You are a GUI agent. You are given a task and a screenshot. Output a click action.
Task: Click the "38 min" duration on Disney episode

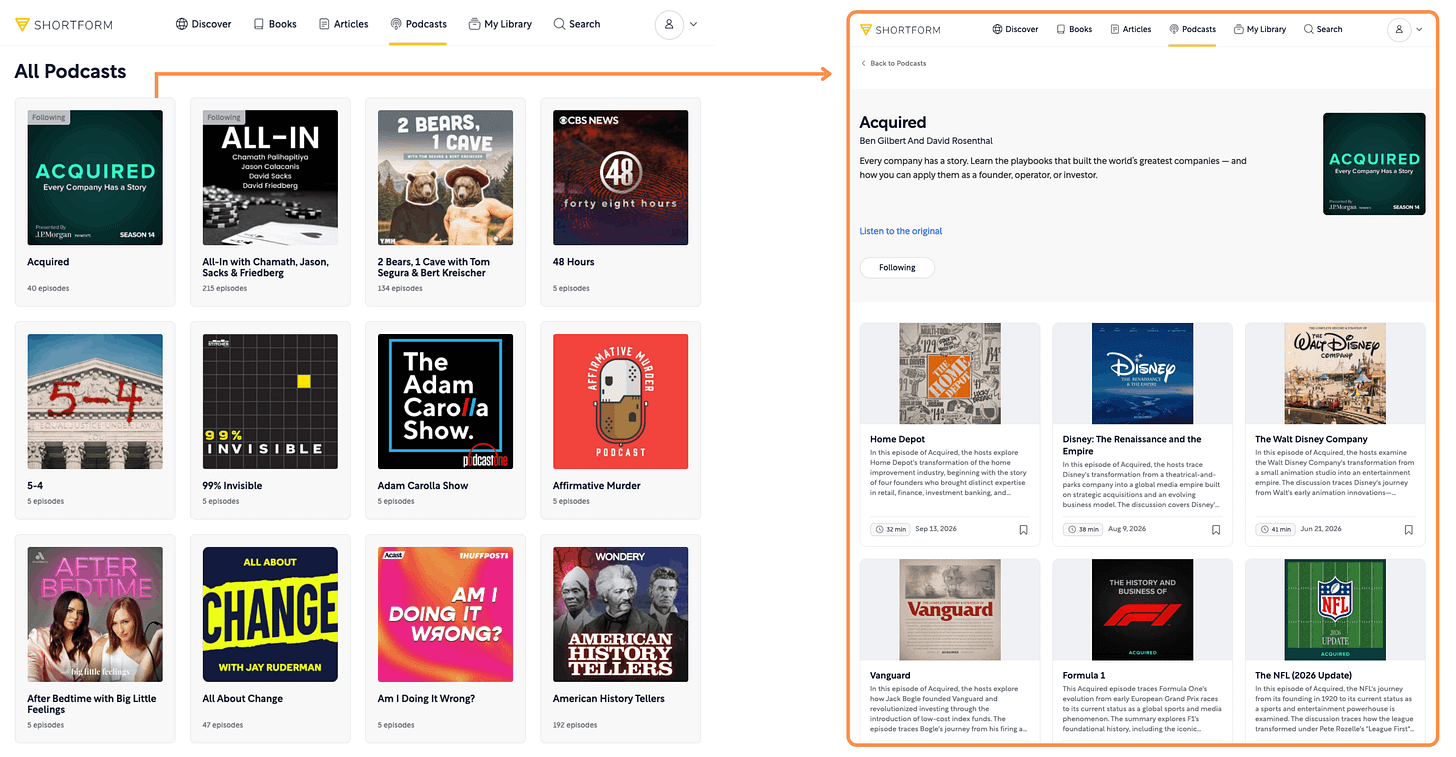[x=1085, y=529]
